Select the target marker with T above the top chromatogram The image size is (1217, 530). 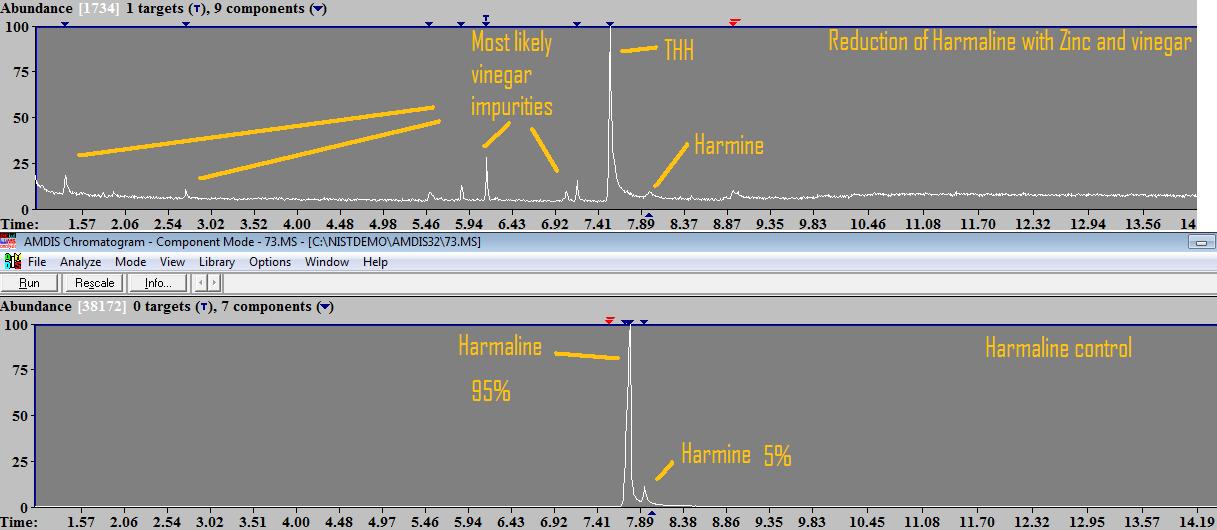point(486,21)
